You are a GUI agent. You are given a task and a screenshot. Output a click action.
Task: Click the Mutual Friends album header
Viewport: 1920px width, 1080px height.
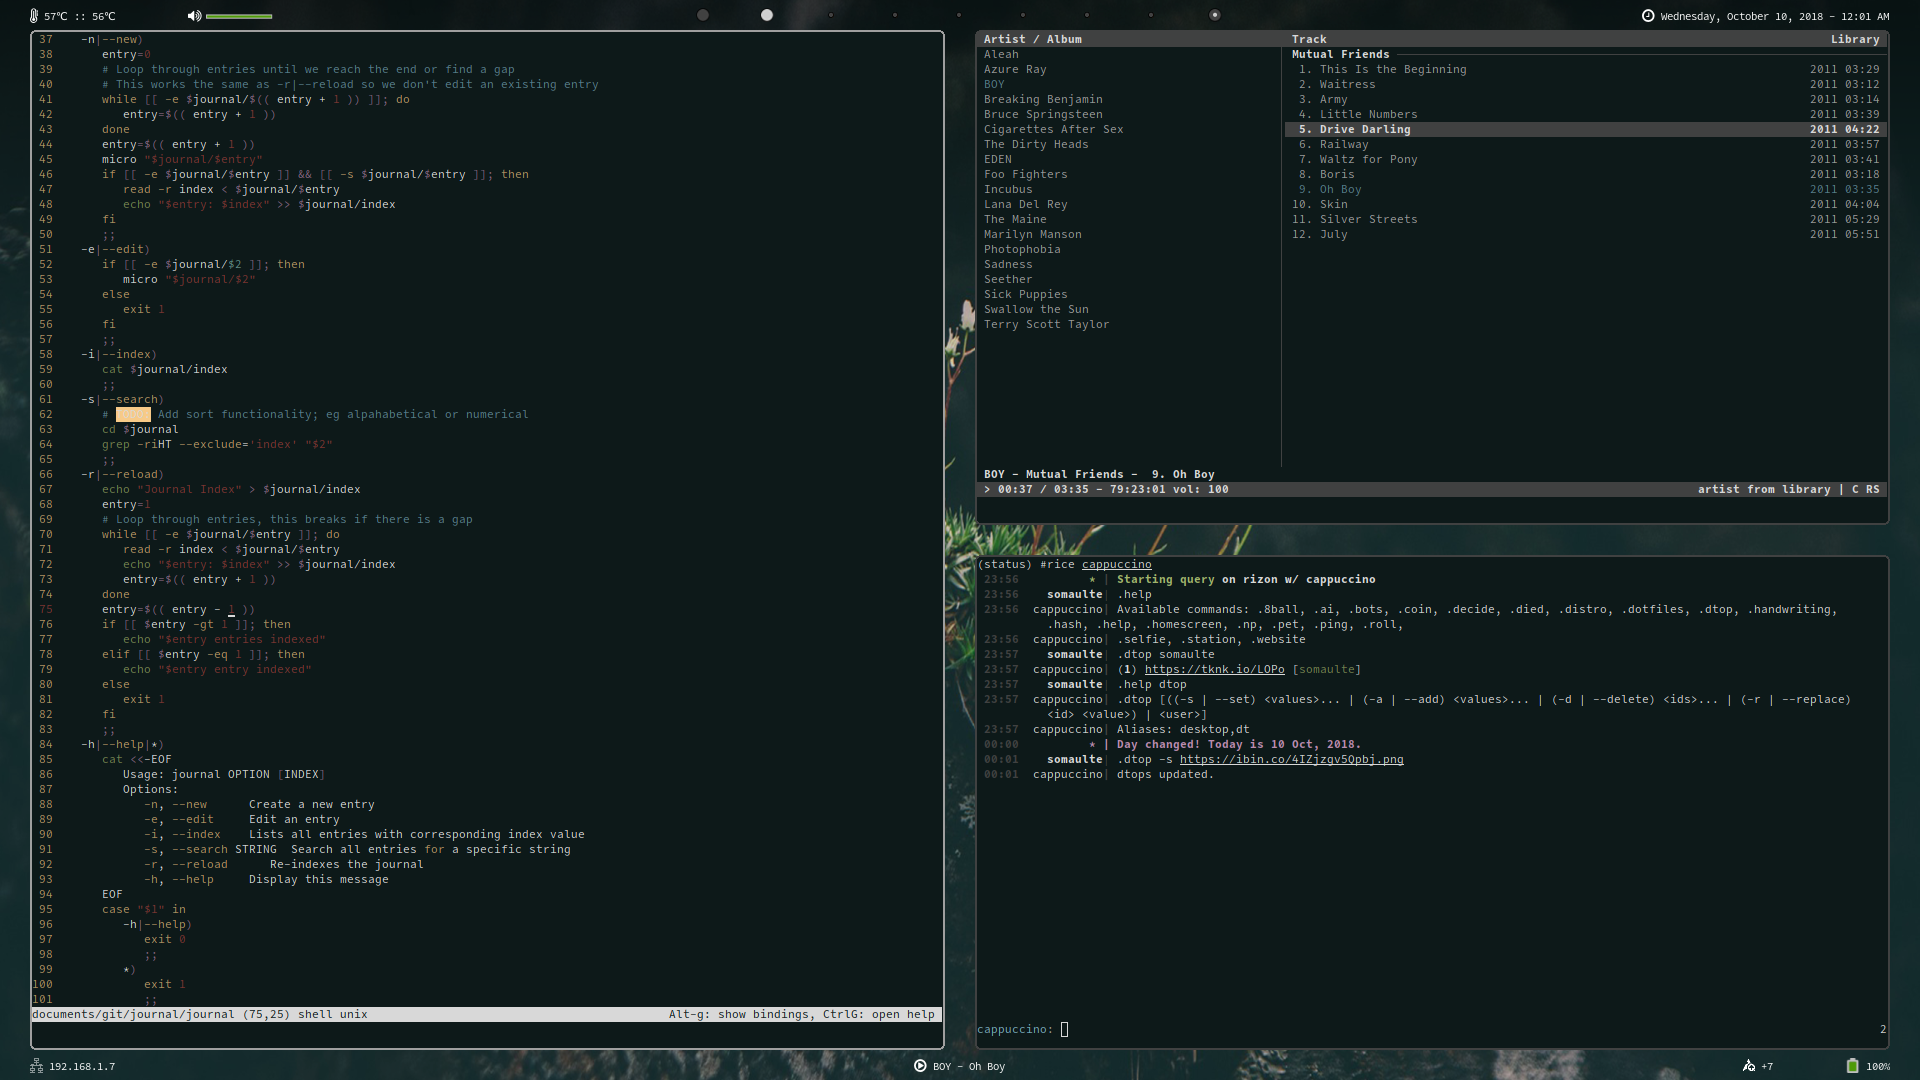click(x=1340, y=55)
